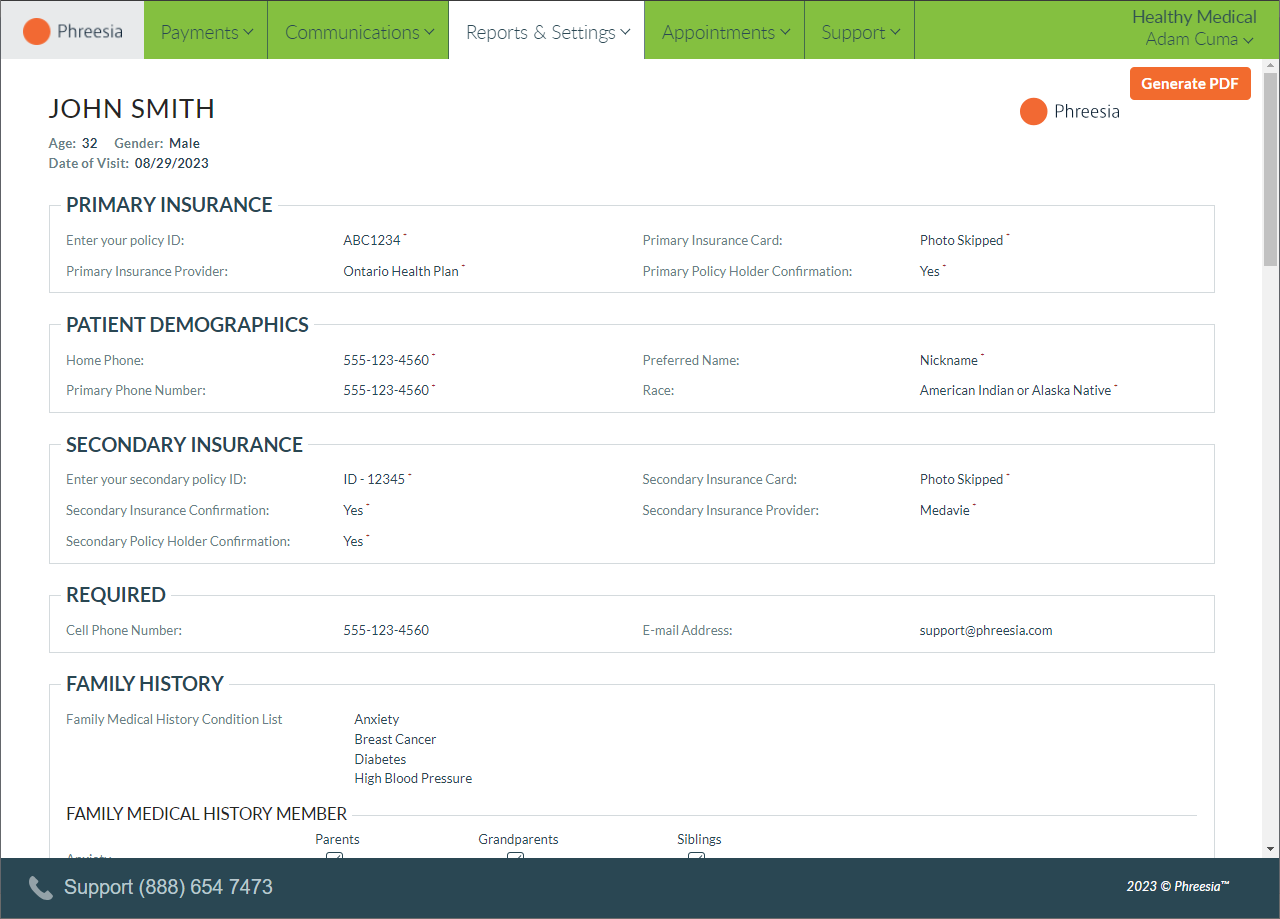The height and width of the screenshot is (919, 1280).
Task: Click the Healthy Medical practice name
Action: point(1194,17)
